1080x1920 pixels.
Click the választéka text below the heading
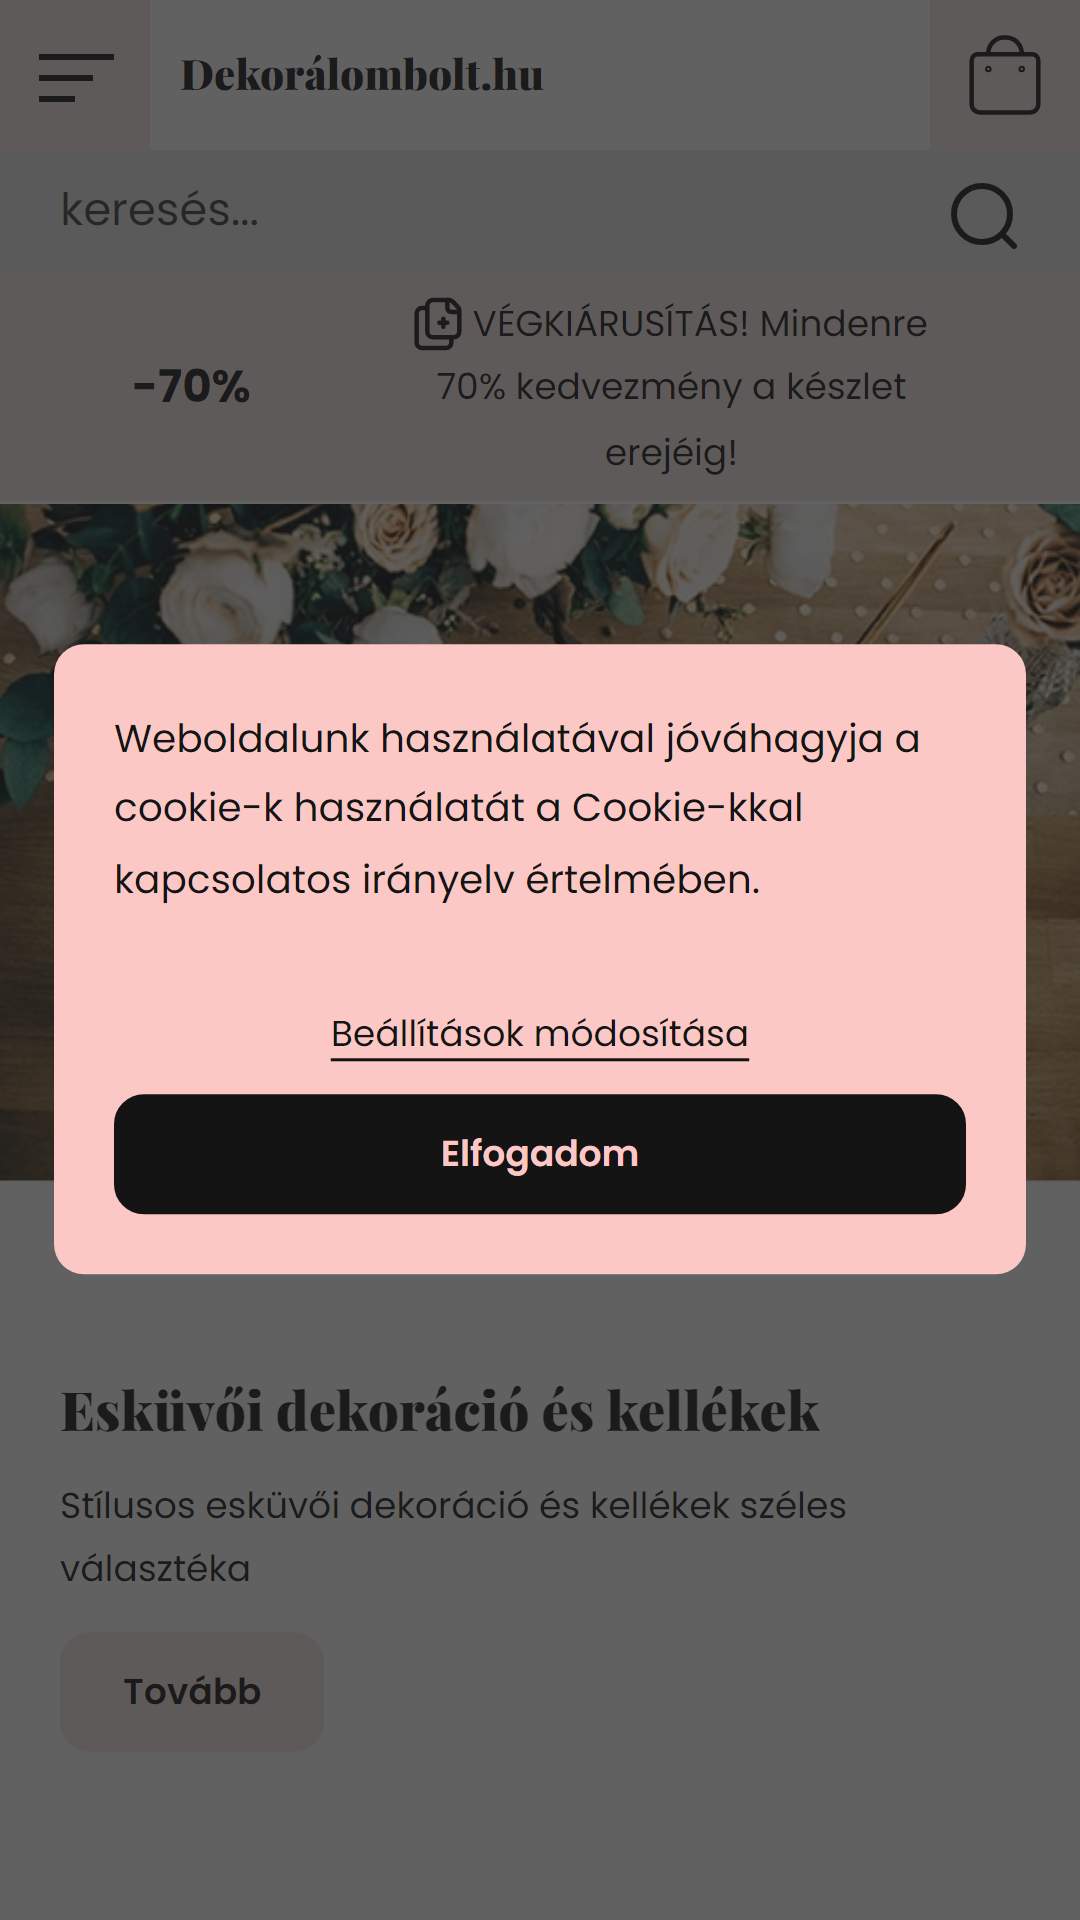(155, 1568)
